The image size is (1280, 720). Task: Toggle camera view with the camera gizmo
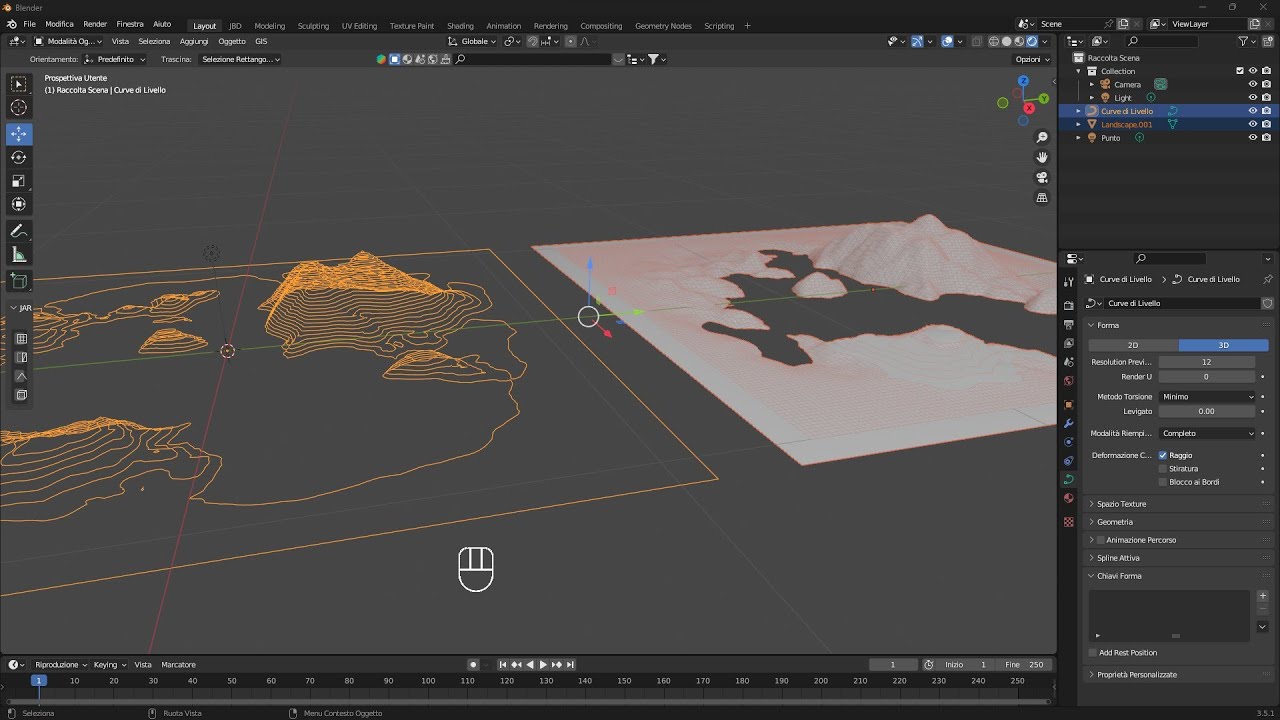click(1042, 178)
